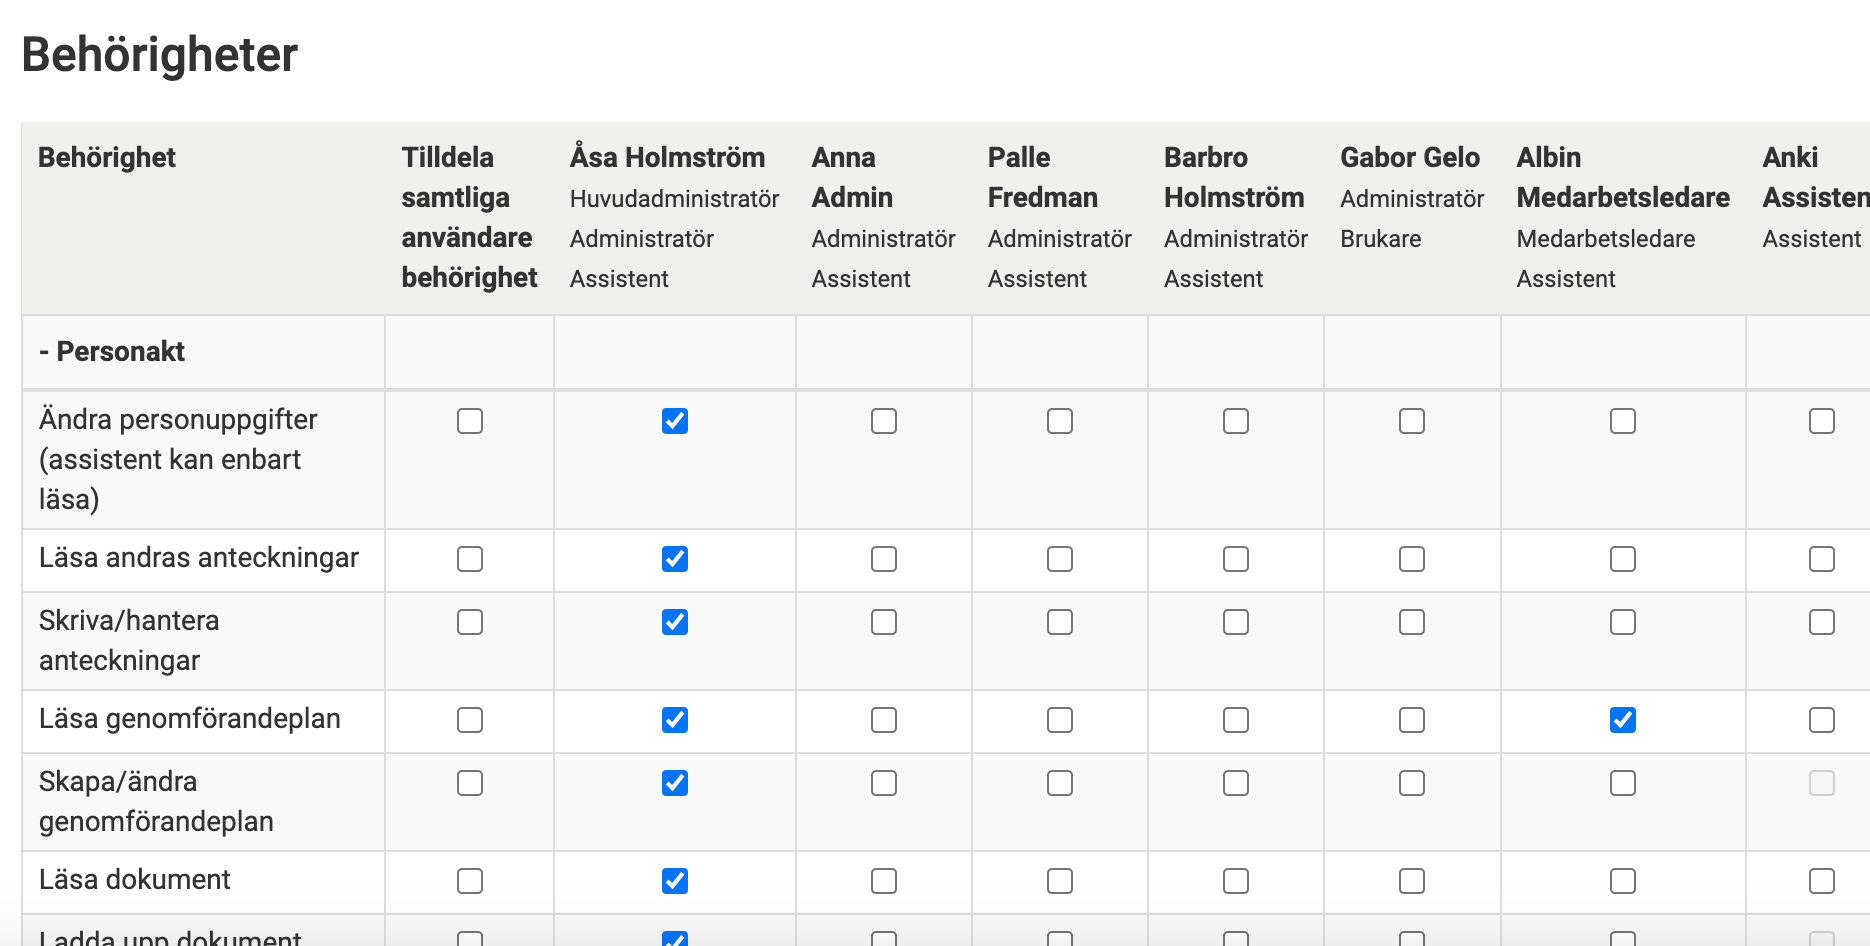
Task: Enable Läsa genomförandeplan for Palle Fredman
Action: coord(1060,720)
